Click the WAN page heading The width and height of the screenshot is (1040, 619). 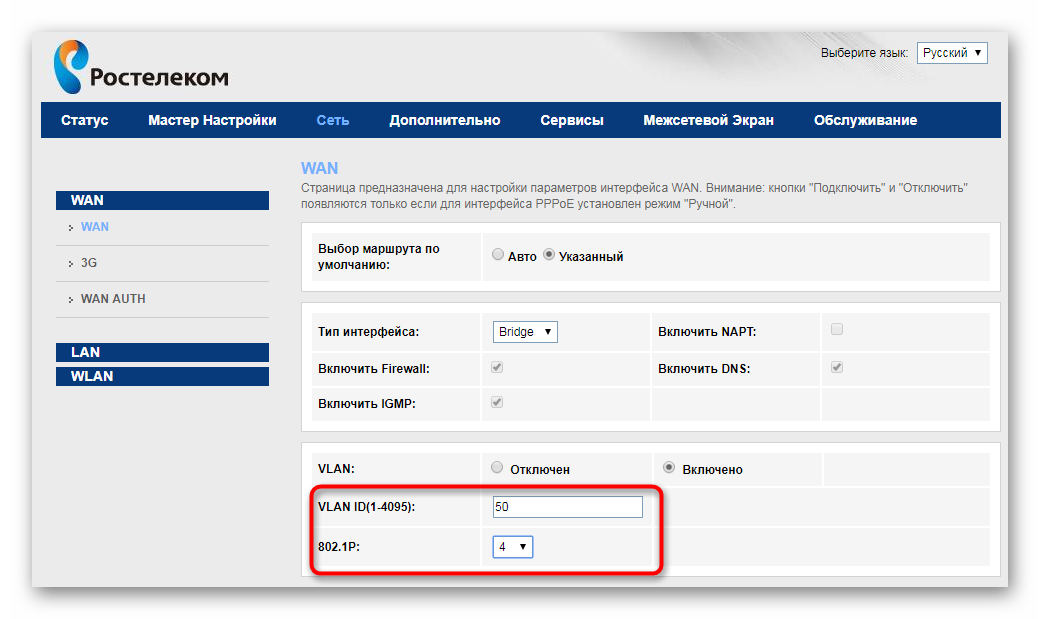coord(319,169)
